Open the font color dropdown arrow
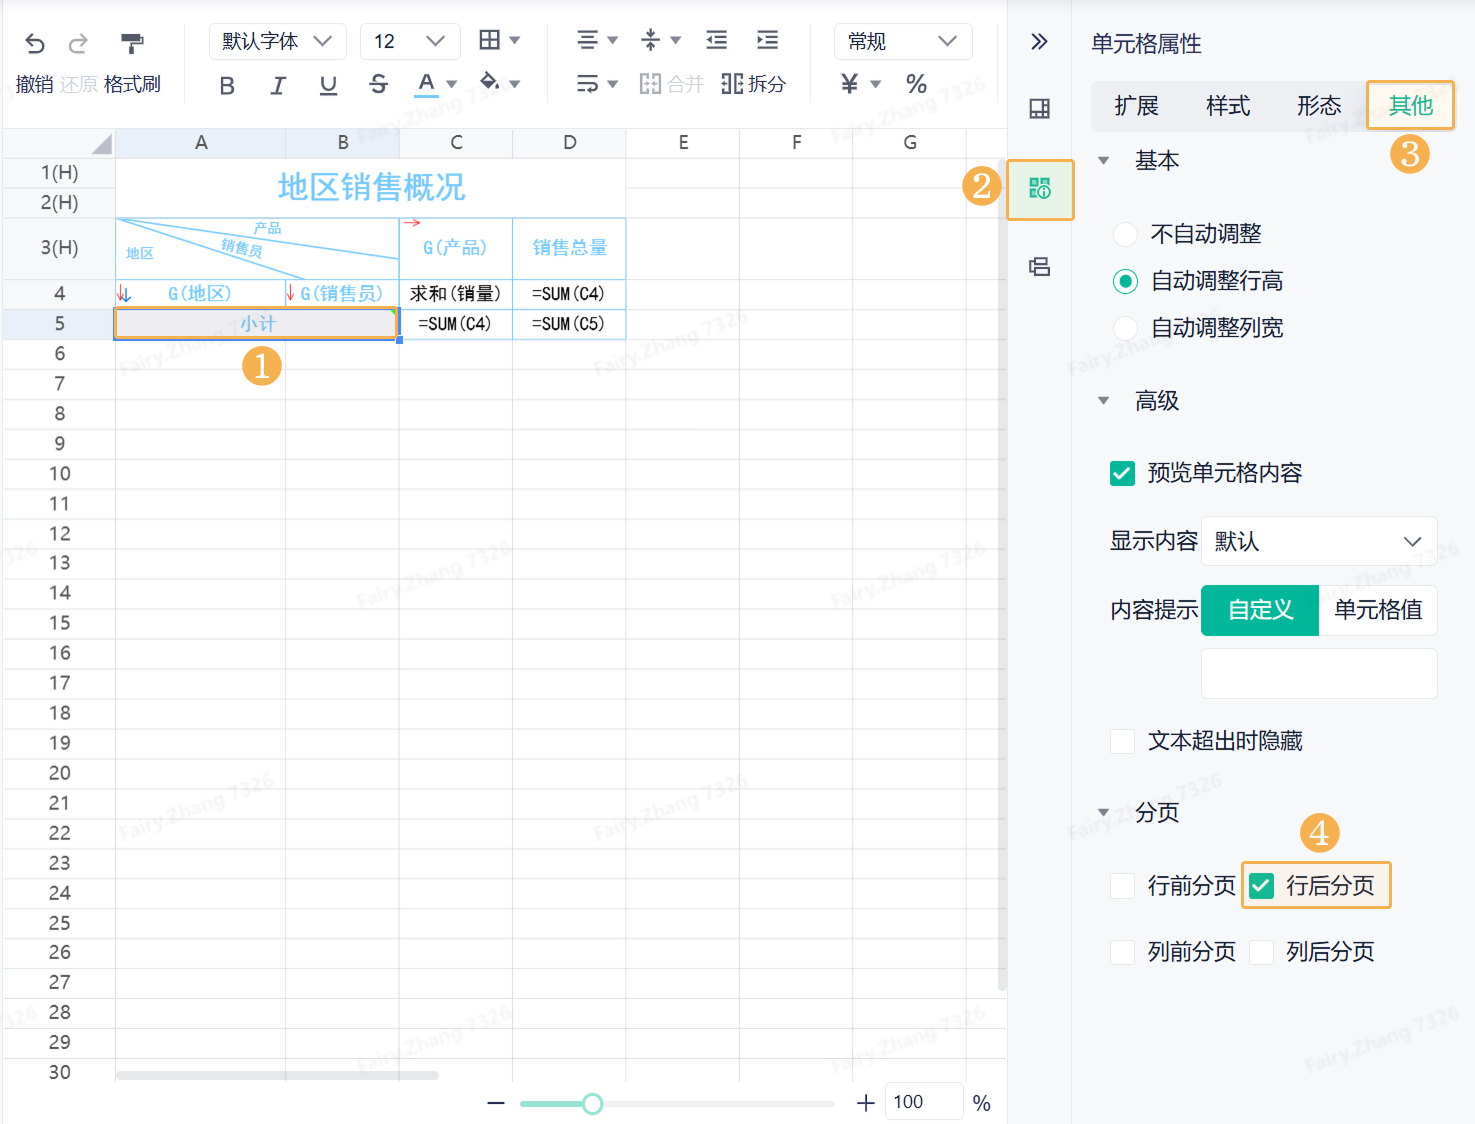 pyautogui.click(x=452, y=84)
